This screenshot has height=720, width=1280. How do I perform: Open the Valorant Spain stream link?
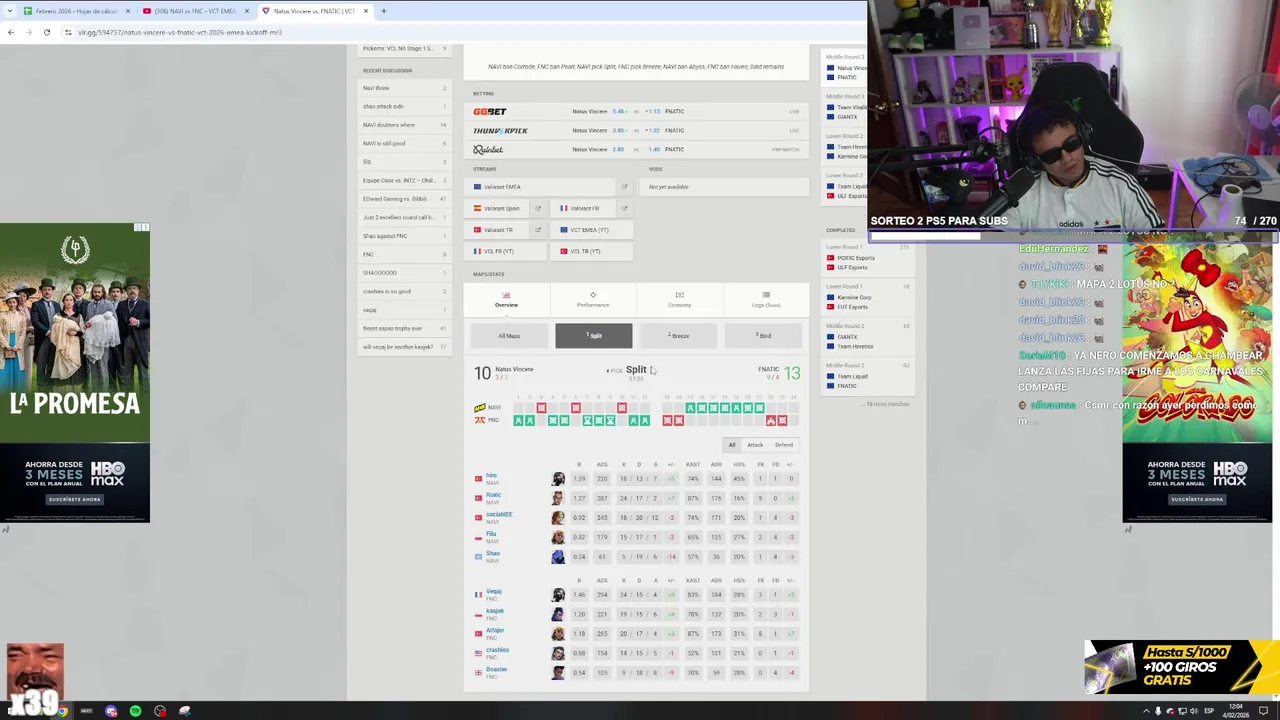498,209
